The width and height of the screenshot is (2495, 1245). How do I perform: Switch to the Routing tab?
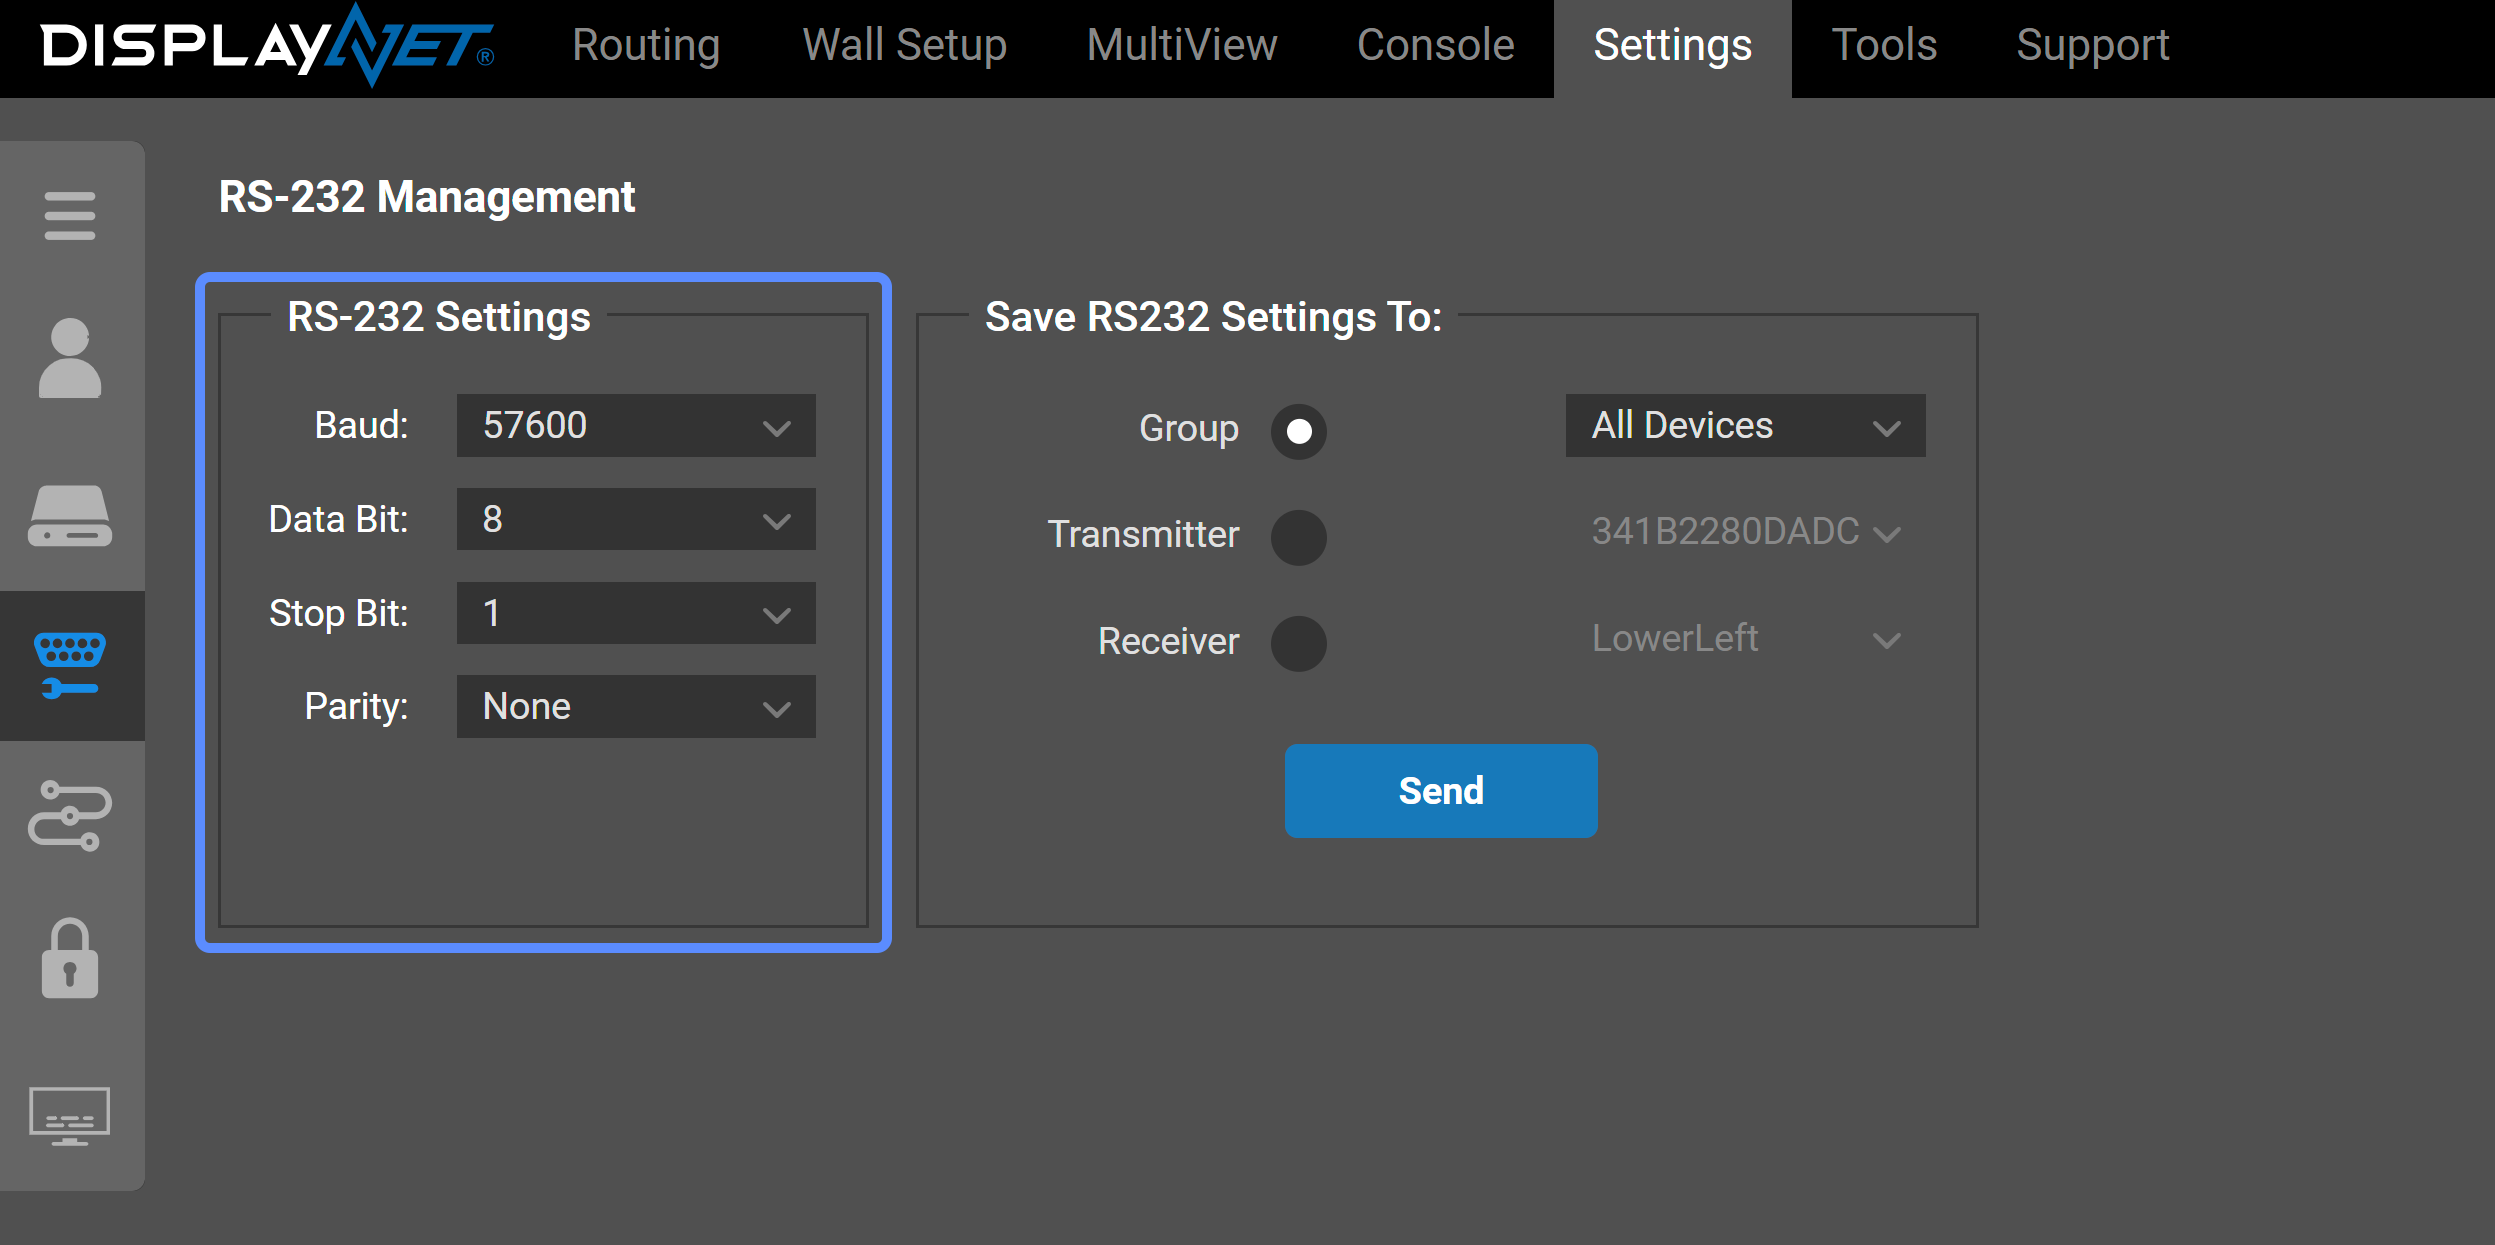(x=646, y=46)
